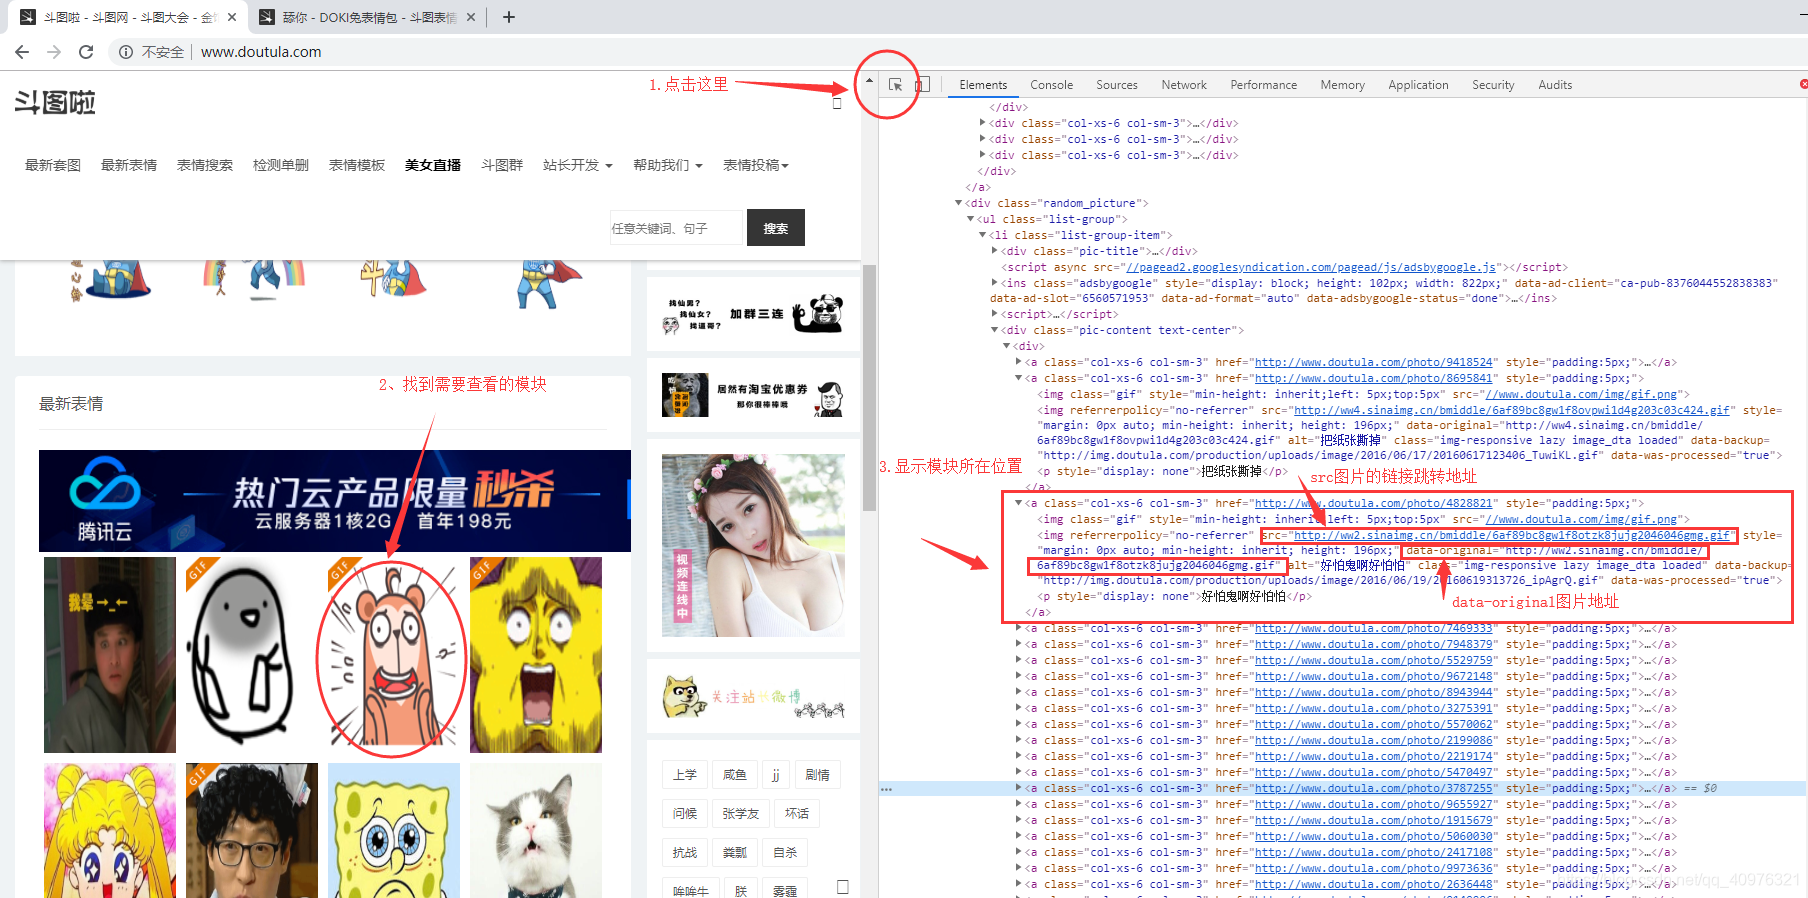Expand the 站长开发 dropdown menu
Viewport: 1808px width, 898px height.
click(577, 165)
